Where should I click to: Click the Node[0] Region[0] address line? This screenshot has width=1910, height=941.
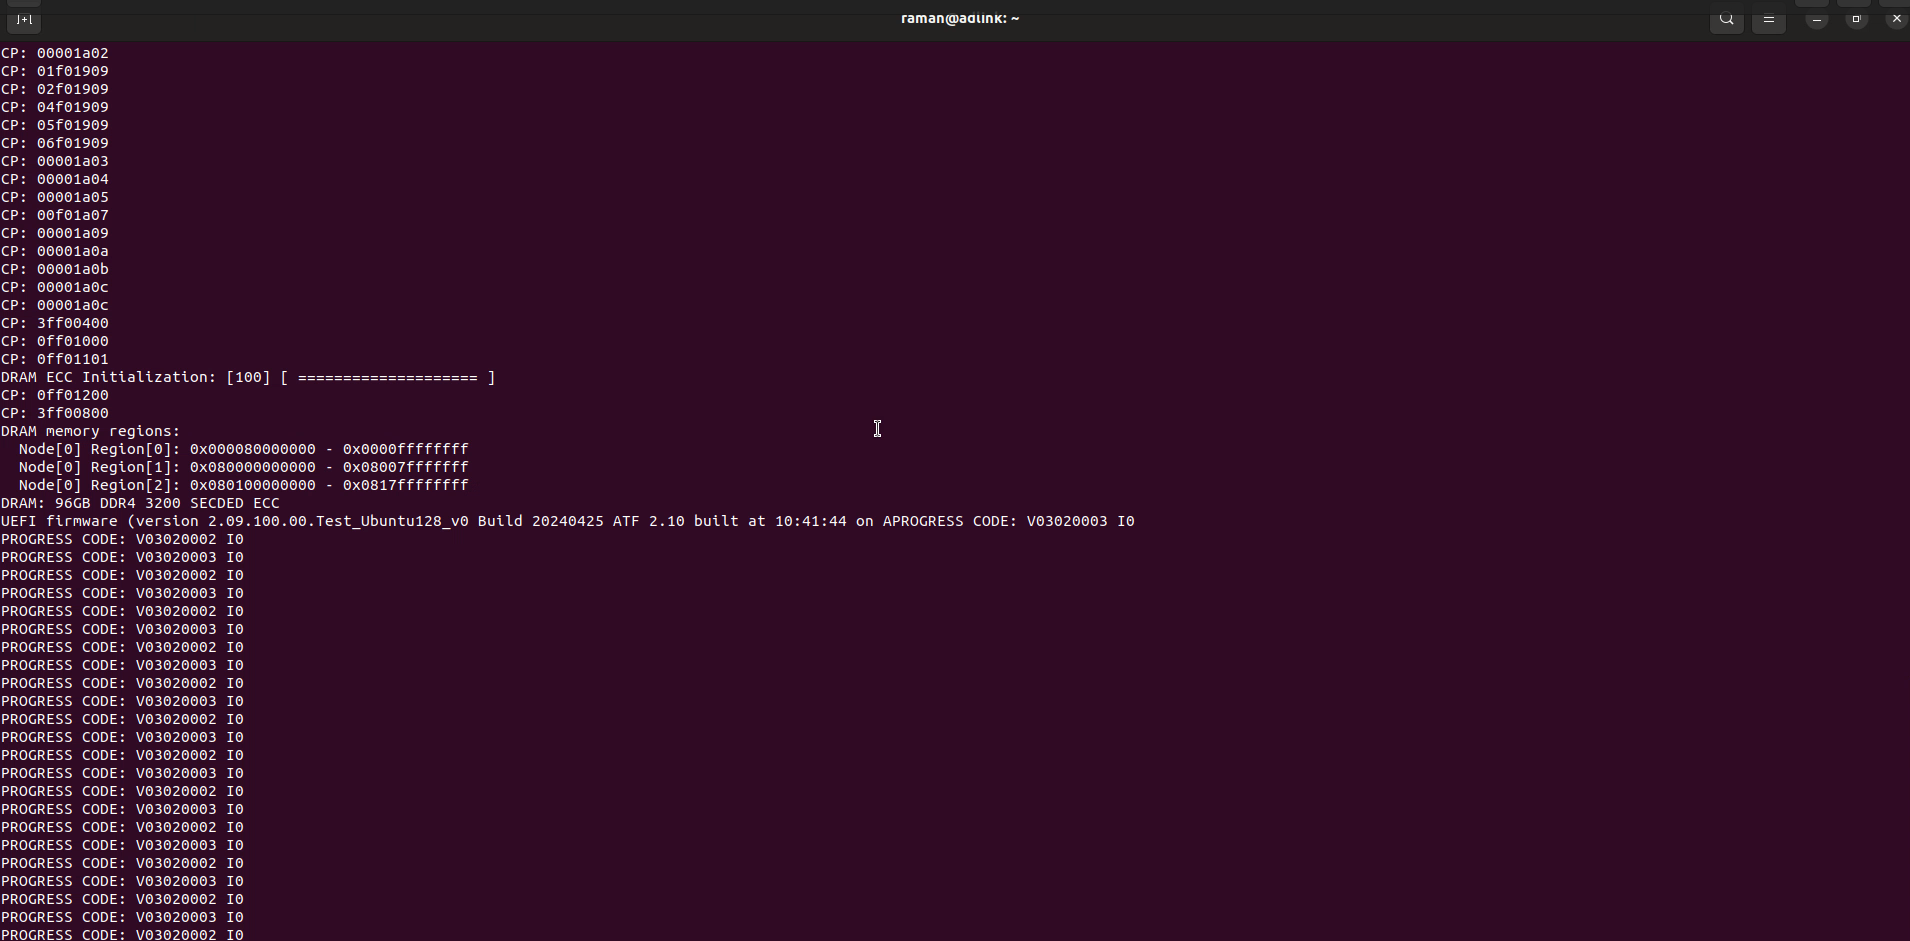pyautogui.click(x=244, y=449)
